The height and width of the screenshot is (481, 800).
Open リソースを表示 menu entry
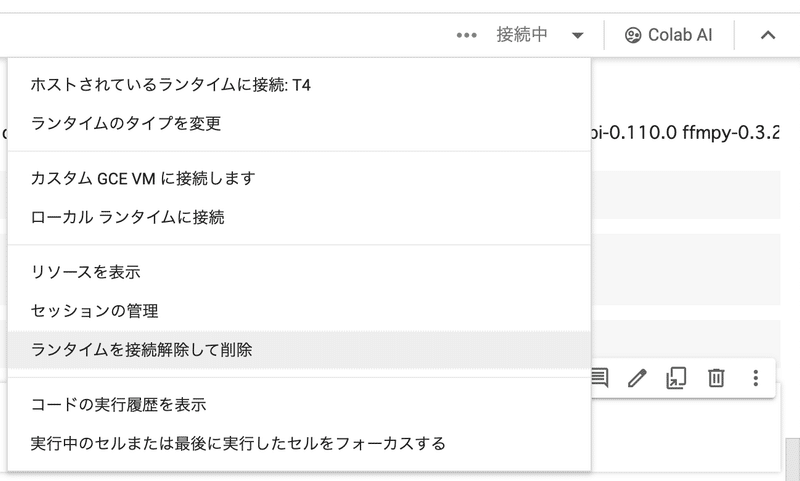click(x=86, y=271)
